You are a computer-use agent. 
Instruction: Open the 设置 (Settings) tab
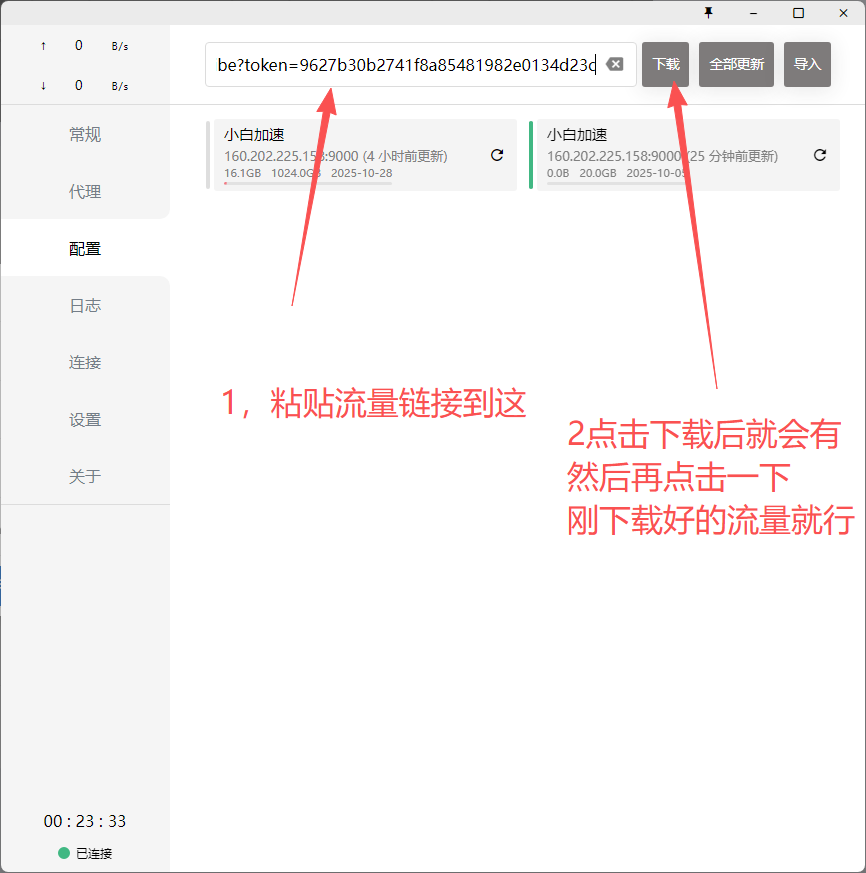point(85,420)
